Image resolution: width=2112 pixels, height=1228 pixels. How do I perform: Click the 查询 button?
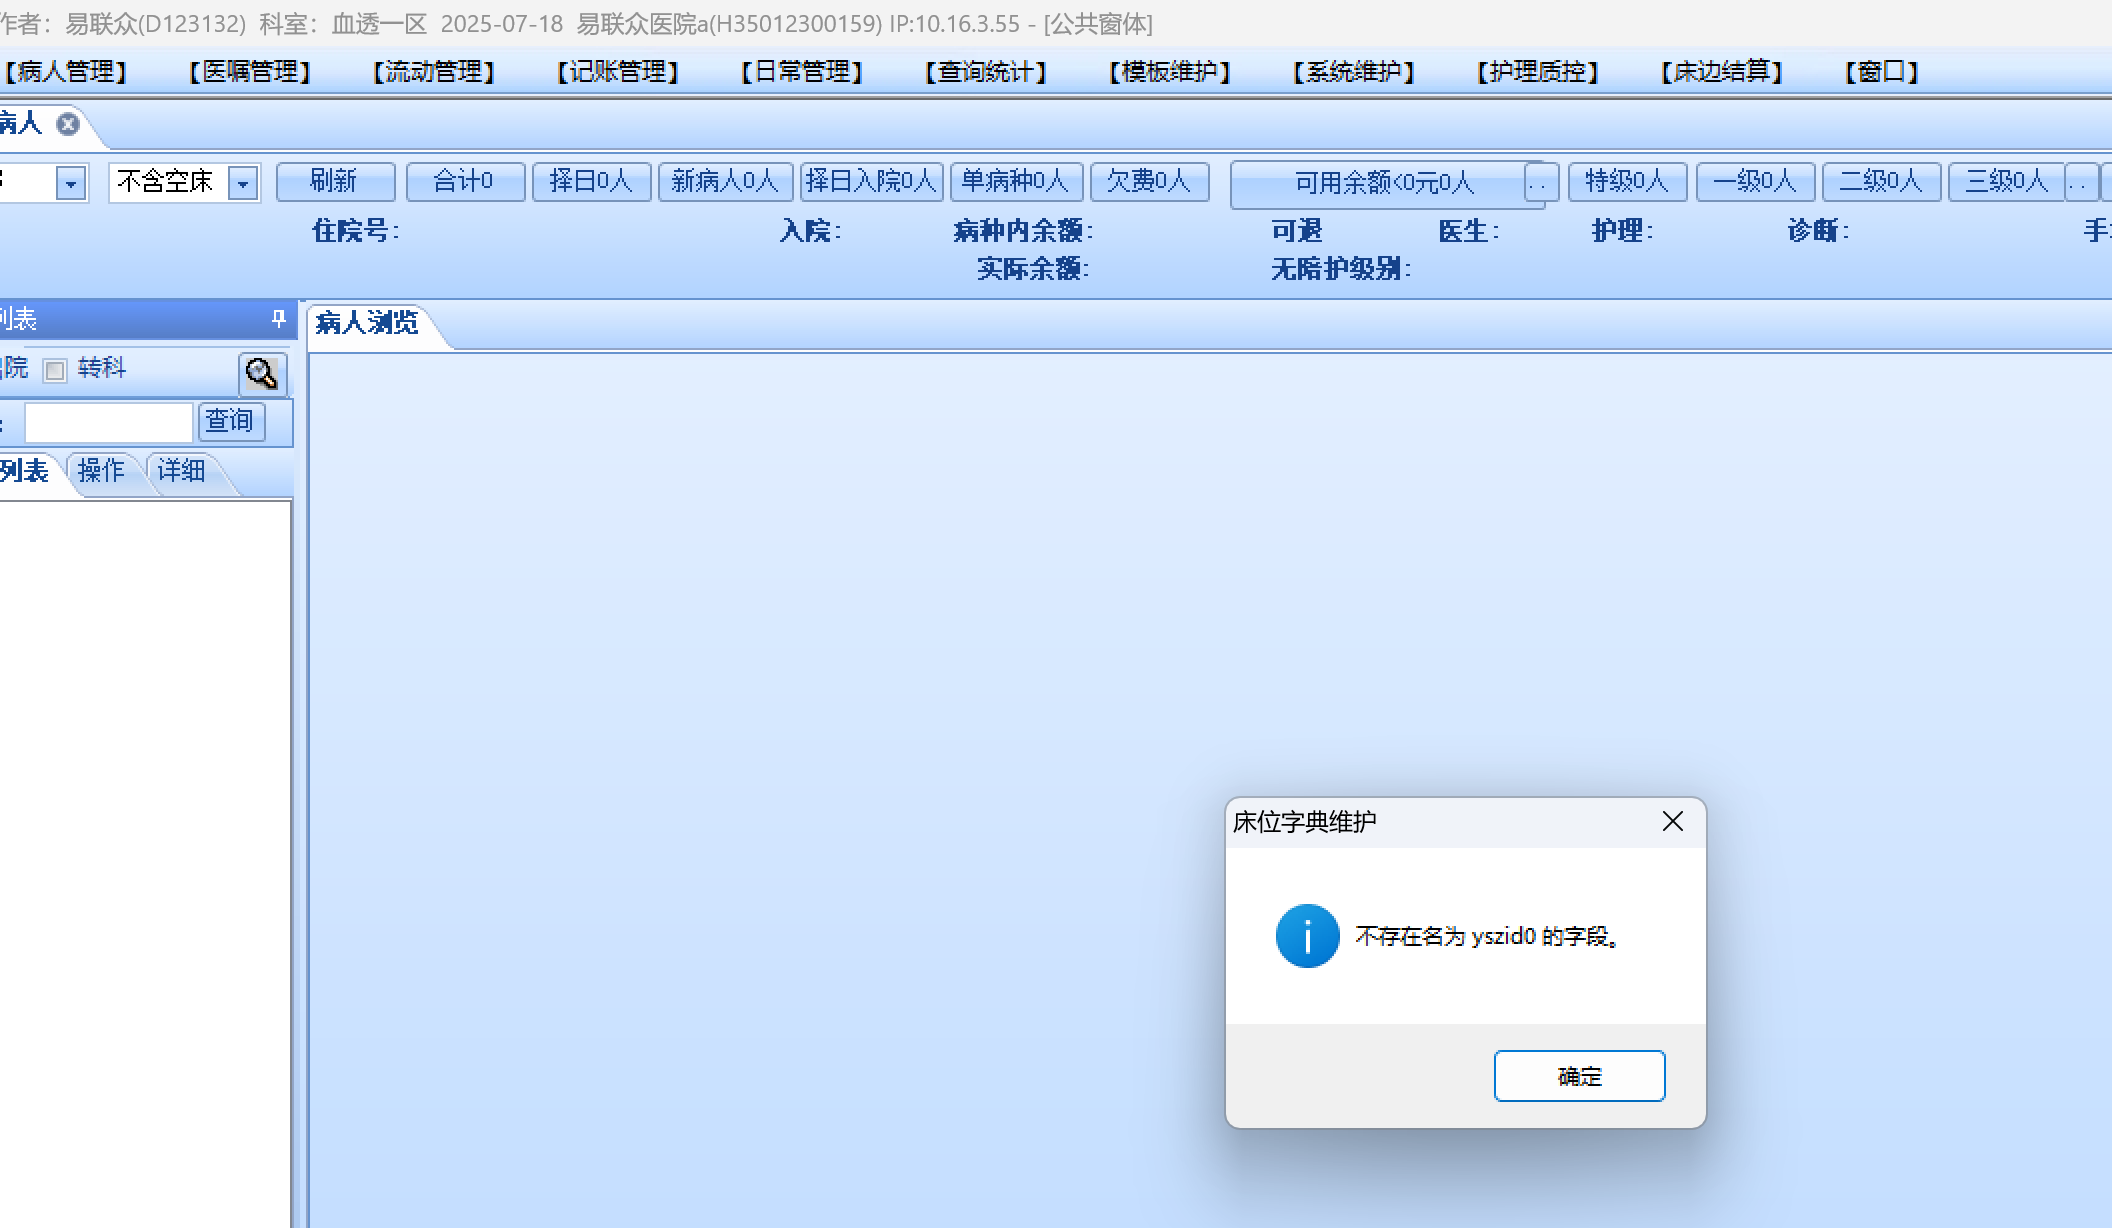(231, 421)
